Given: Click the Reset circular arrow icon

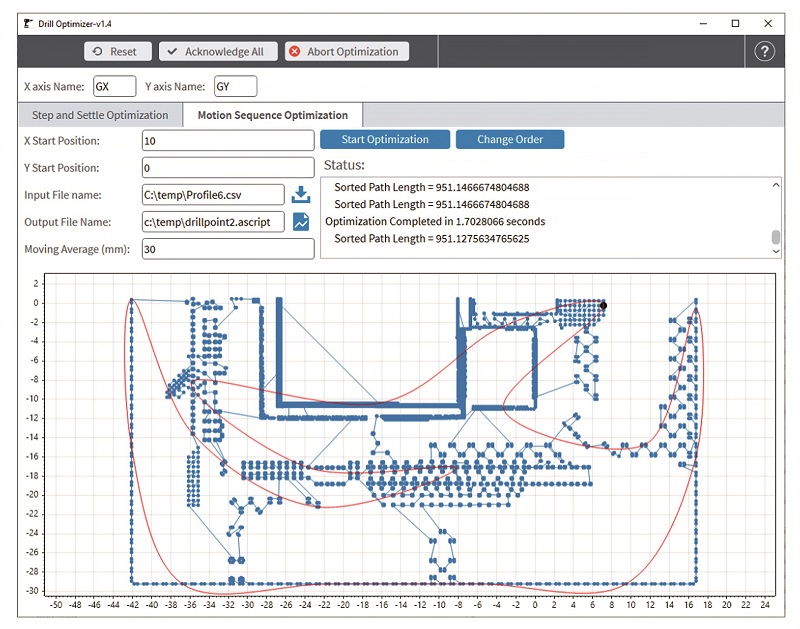Looking at the screenshot, I should pyautogui.click(x=97, y=52).
